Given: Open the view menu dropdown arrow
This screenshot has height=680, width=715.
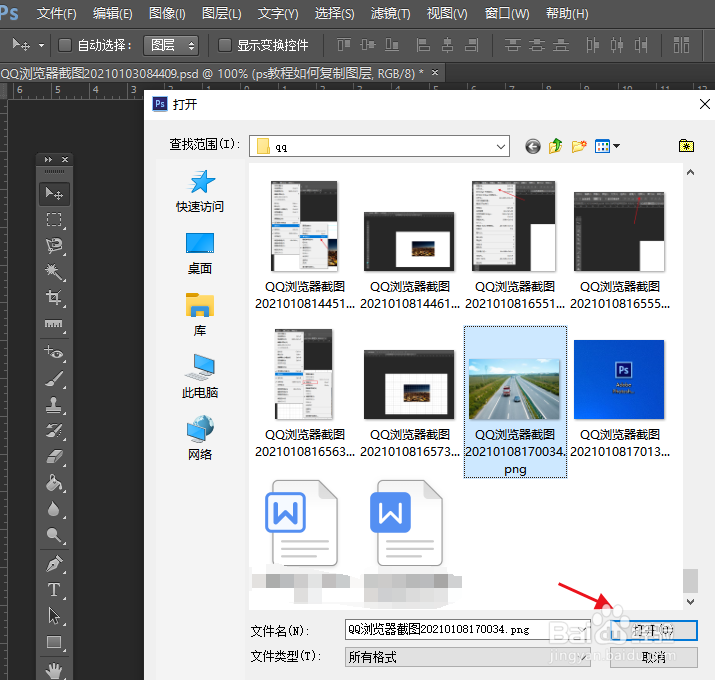Looking at the screenshot, I should 617,146.
